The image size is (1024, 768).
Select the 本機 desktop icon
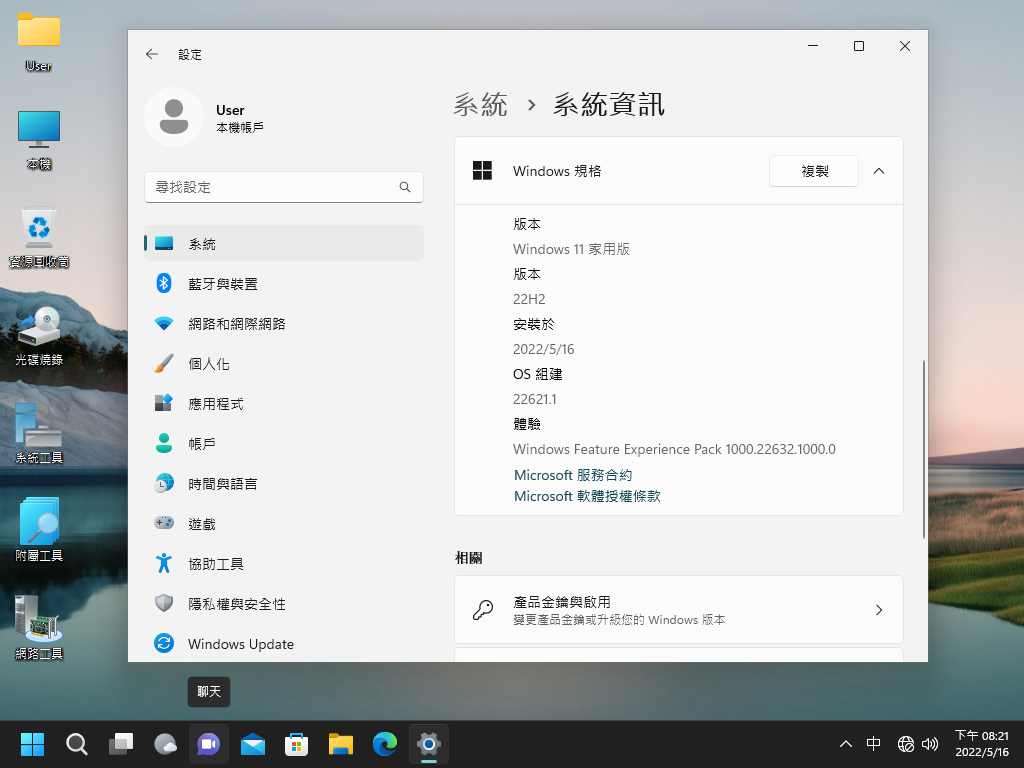point(39,140)
